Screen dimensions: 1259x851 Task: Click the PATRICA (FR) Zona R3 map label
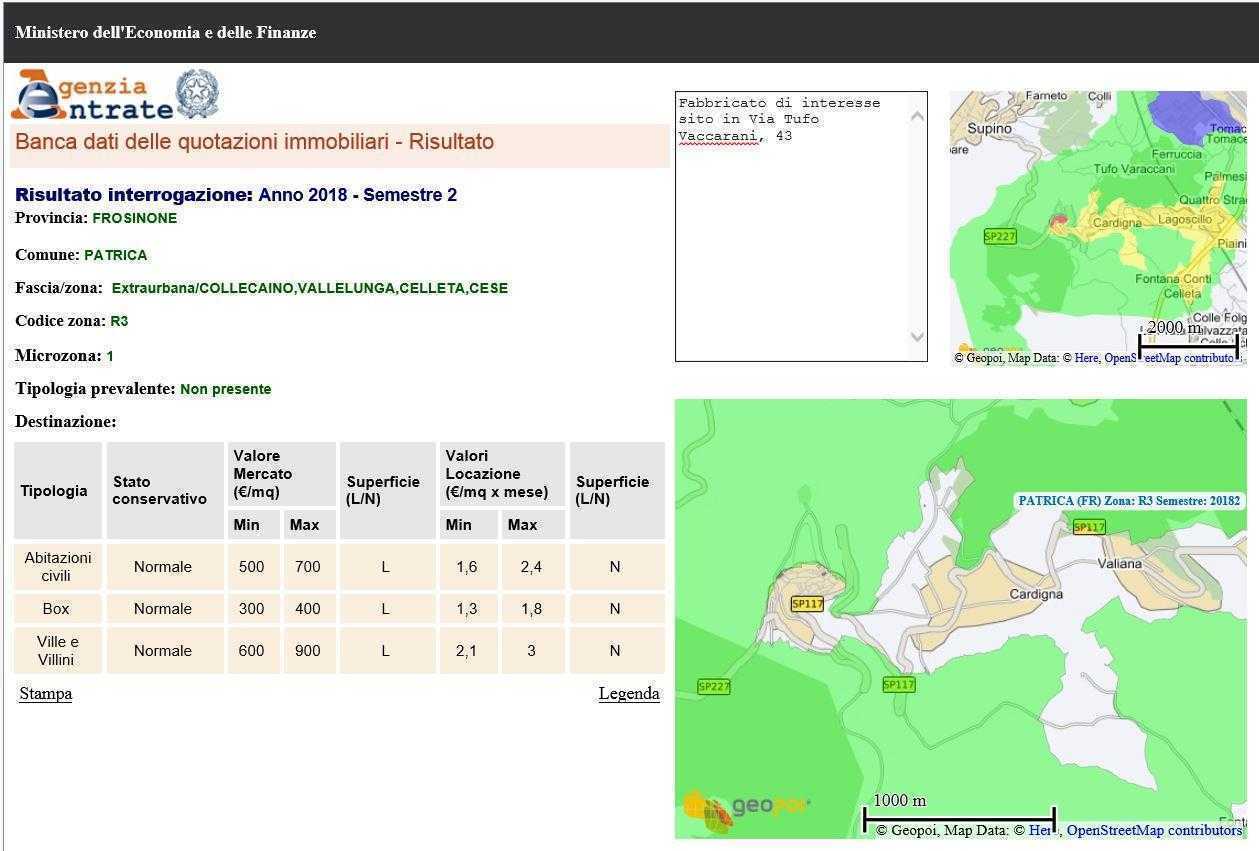(1128, 501)
